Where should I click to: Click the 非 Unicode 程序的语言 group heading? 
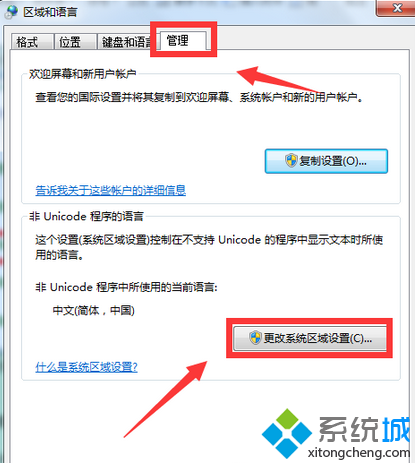point(86,216)
